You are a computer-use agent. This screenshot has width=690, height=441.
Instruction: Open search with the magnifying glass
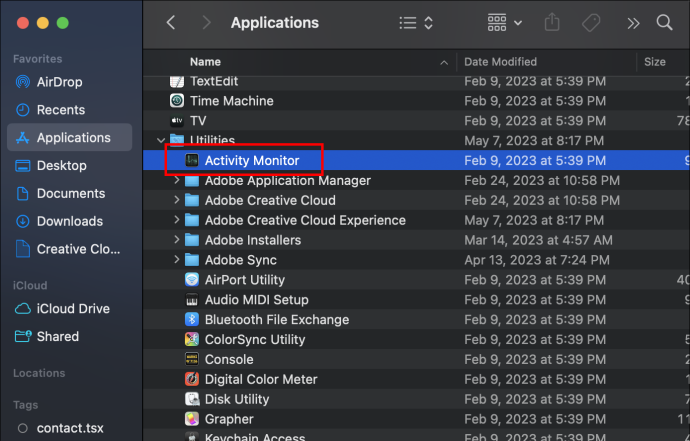(664, 22)
